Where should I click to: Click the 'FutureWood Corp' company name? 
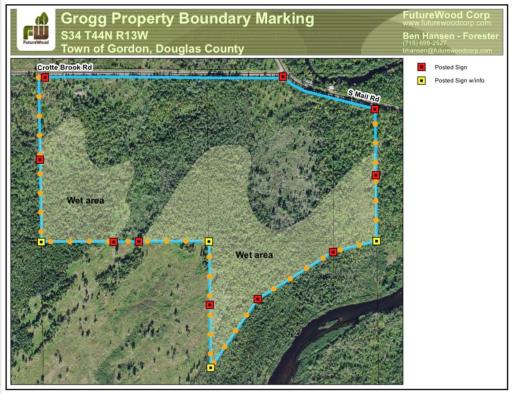[x=446, y=15]
